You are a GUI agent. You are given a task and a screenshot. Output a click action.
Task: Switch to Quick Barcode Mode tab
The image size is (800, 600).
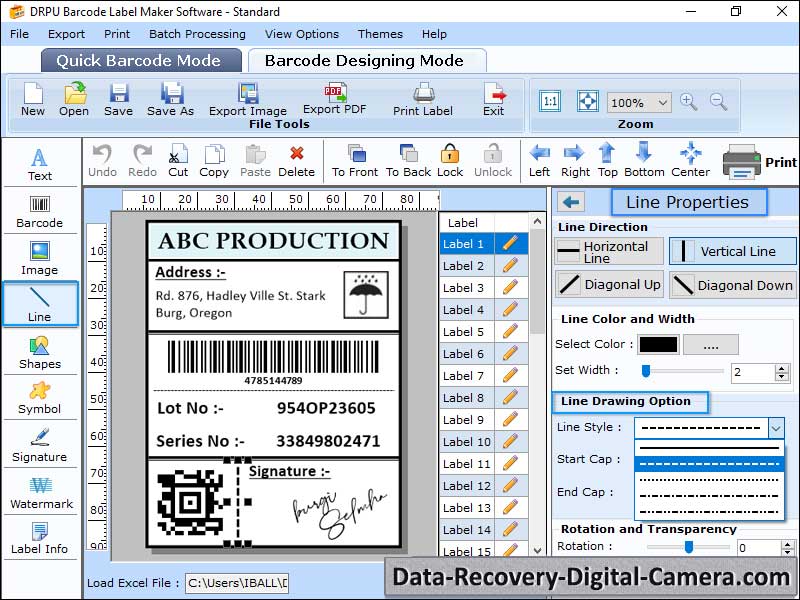click(140, 60)
